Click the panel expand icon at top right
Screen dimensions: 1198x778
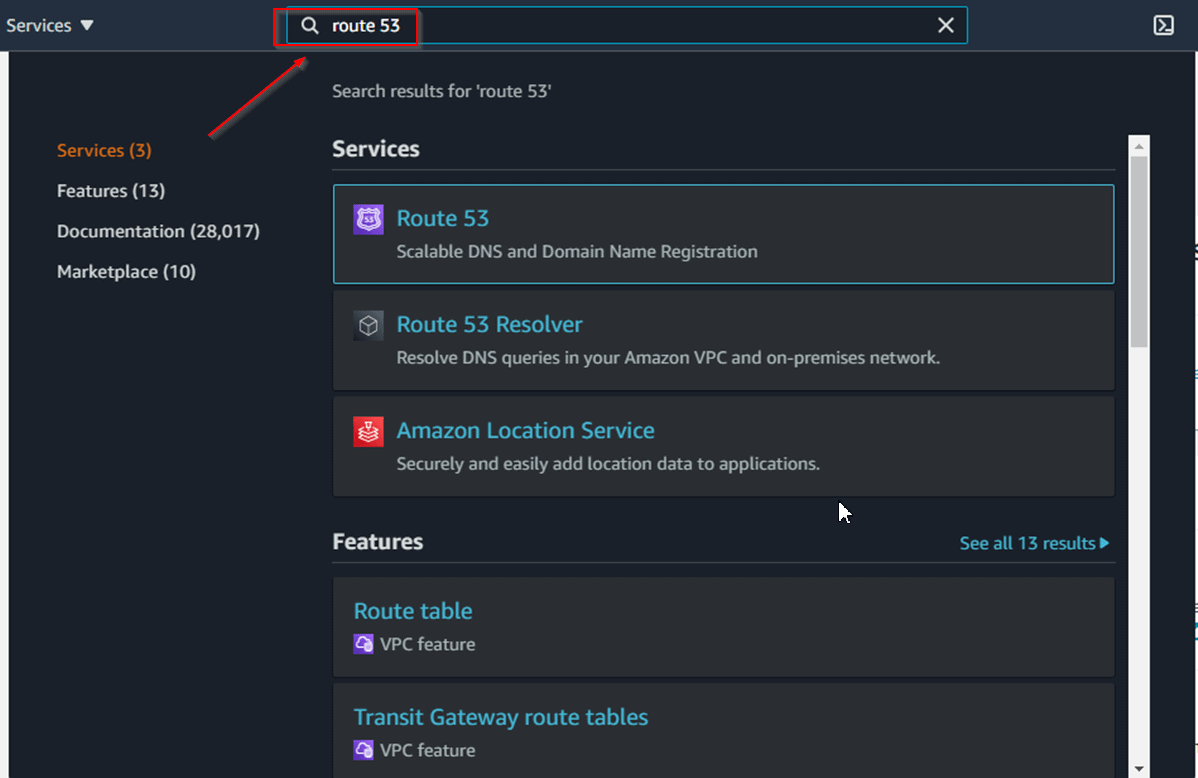[x=1163, y=25]
